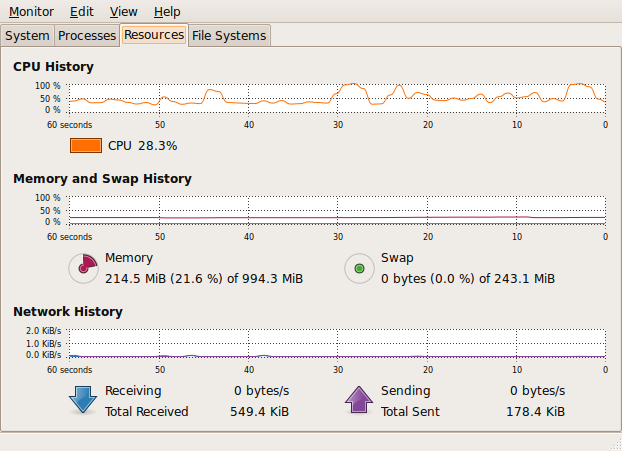Screen dimensions: 622x451
Task: Click the CPU History heading
Action: 53,67
